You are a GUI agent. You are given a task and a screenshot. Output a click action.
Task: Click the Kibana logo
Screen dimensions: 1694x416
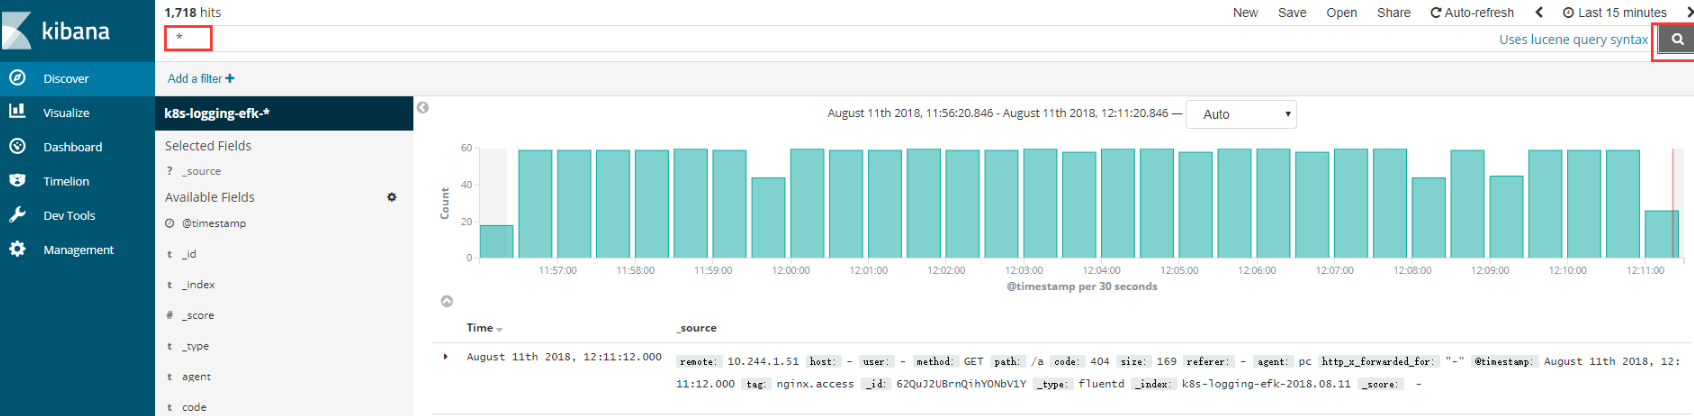57,31
